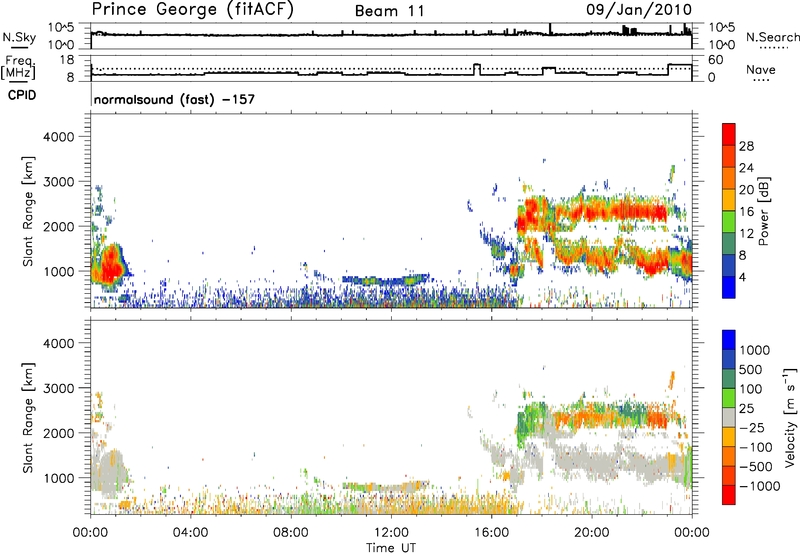Click the 'N.Search' legend label
This screenshot has width=800, height=554.
click(773, 37)
